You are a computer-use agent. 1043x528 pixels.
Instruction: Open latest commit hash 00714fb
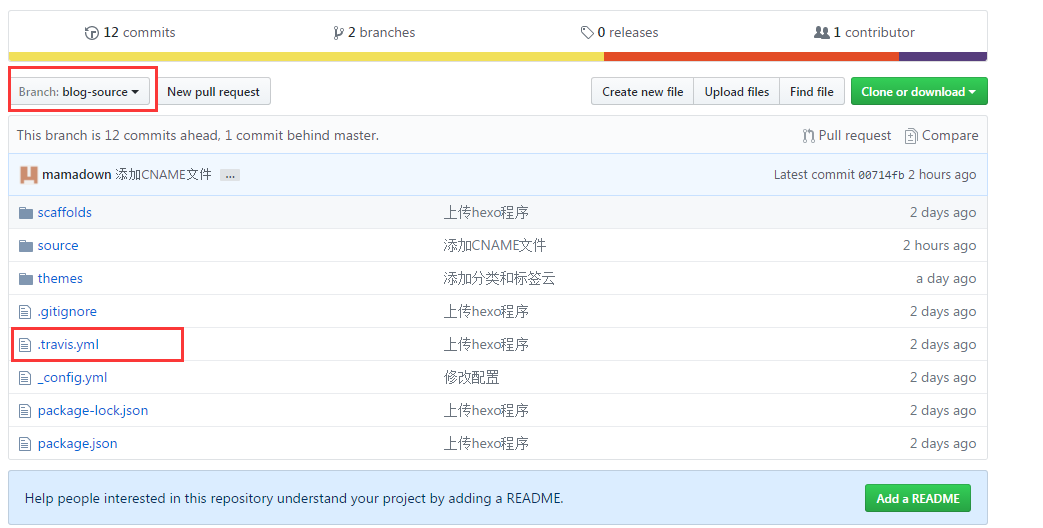[881, 175]
